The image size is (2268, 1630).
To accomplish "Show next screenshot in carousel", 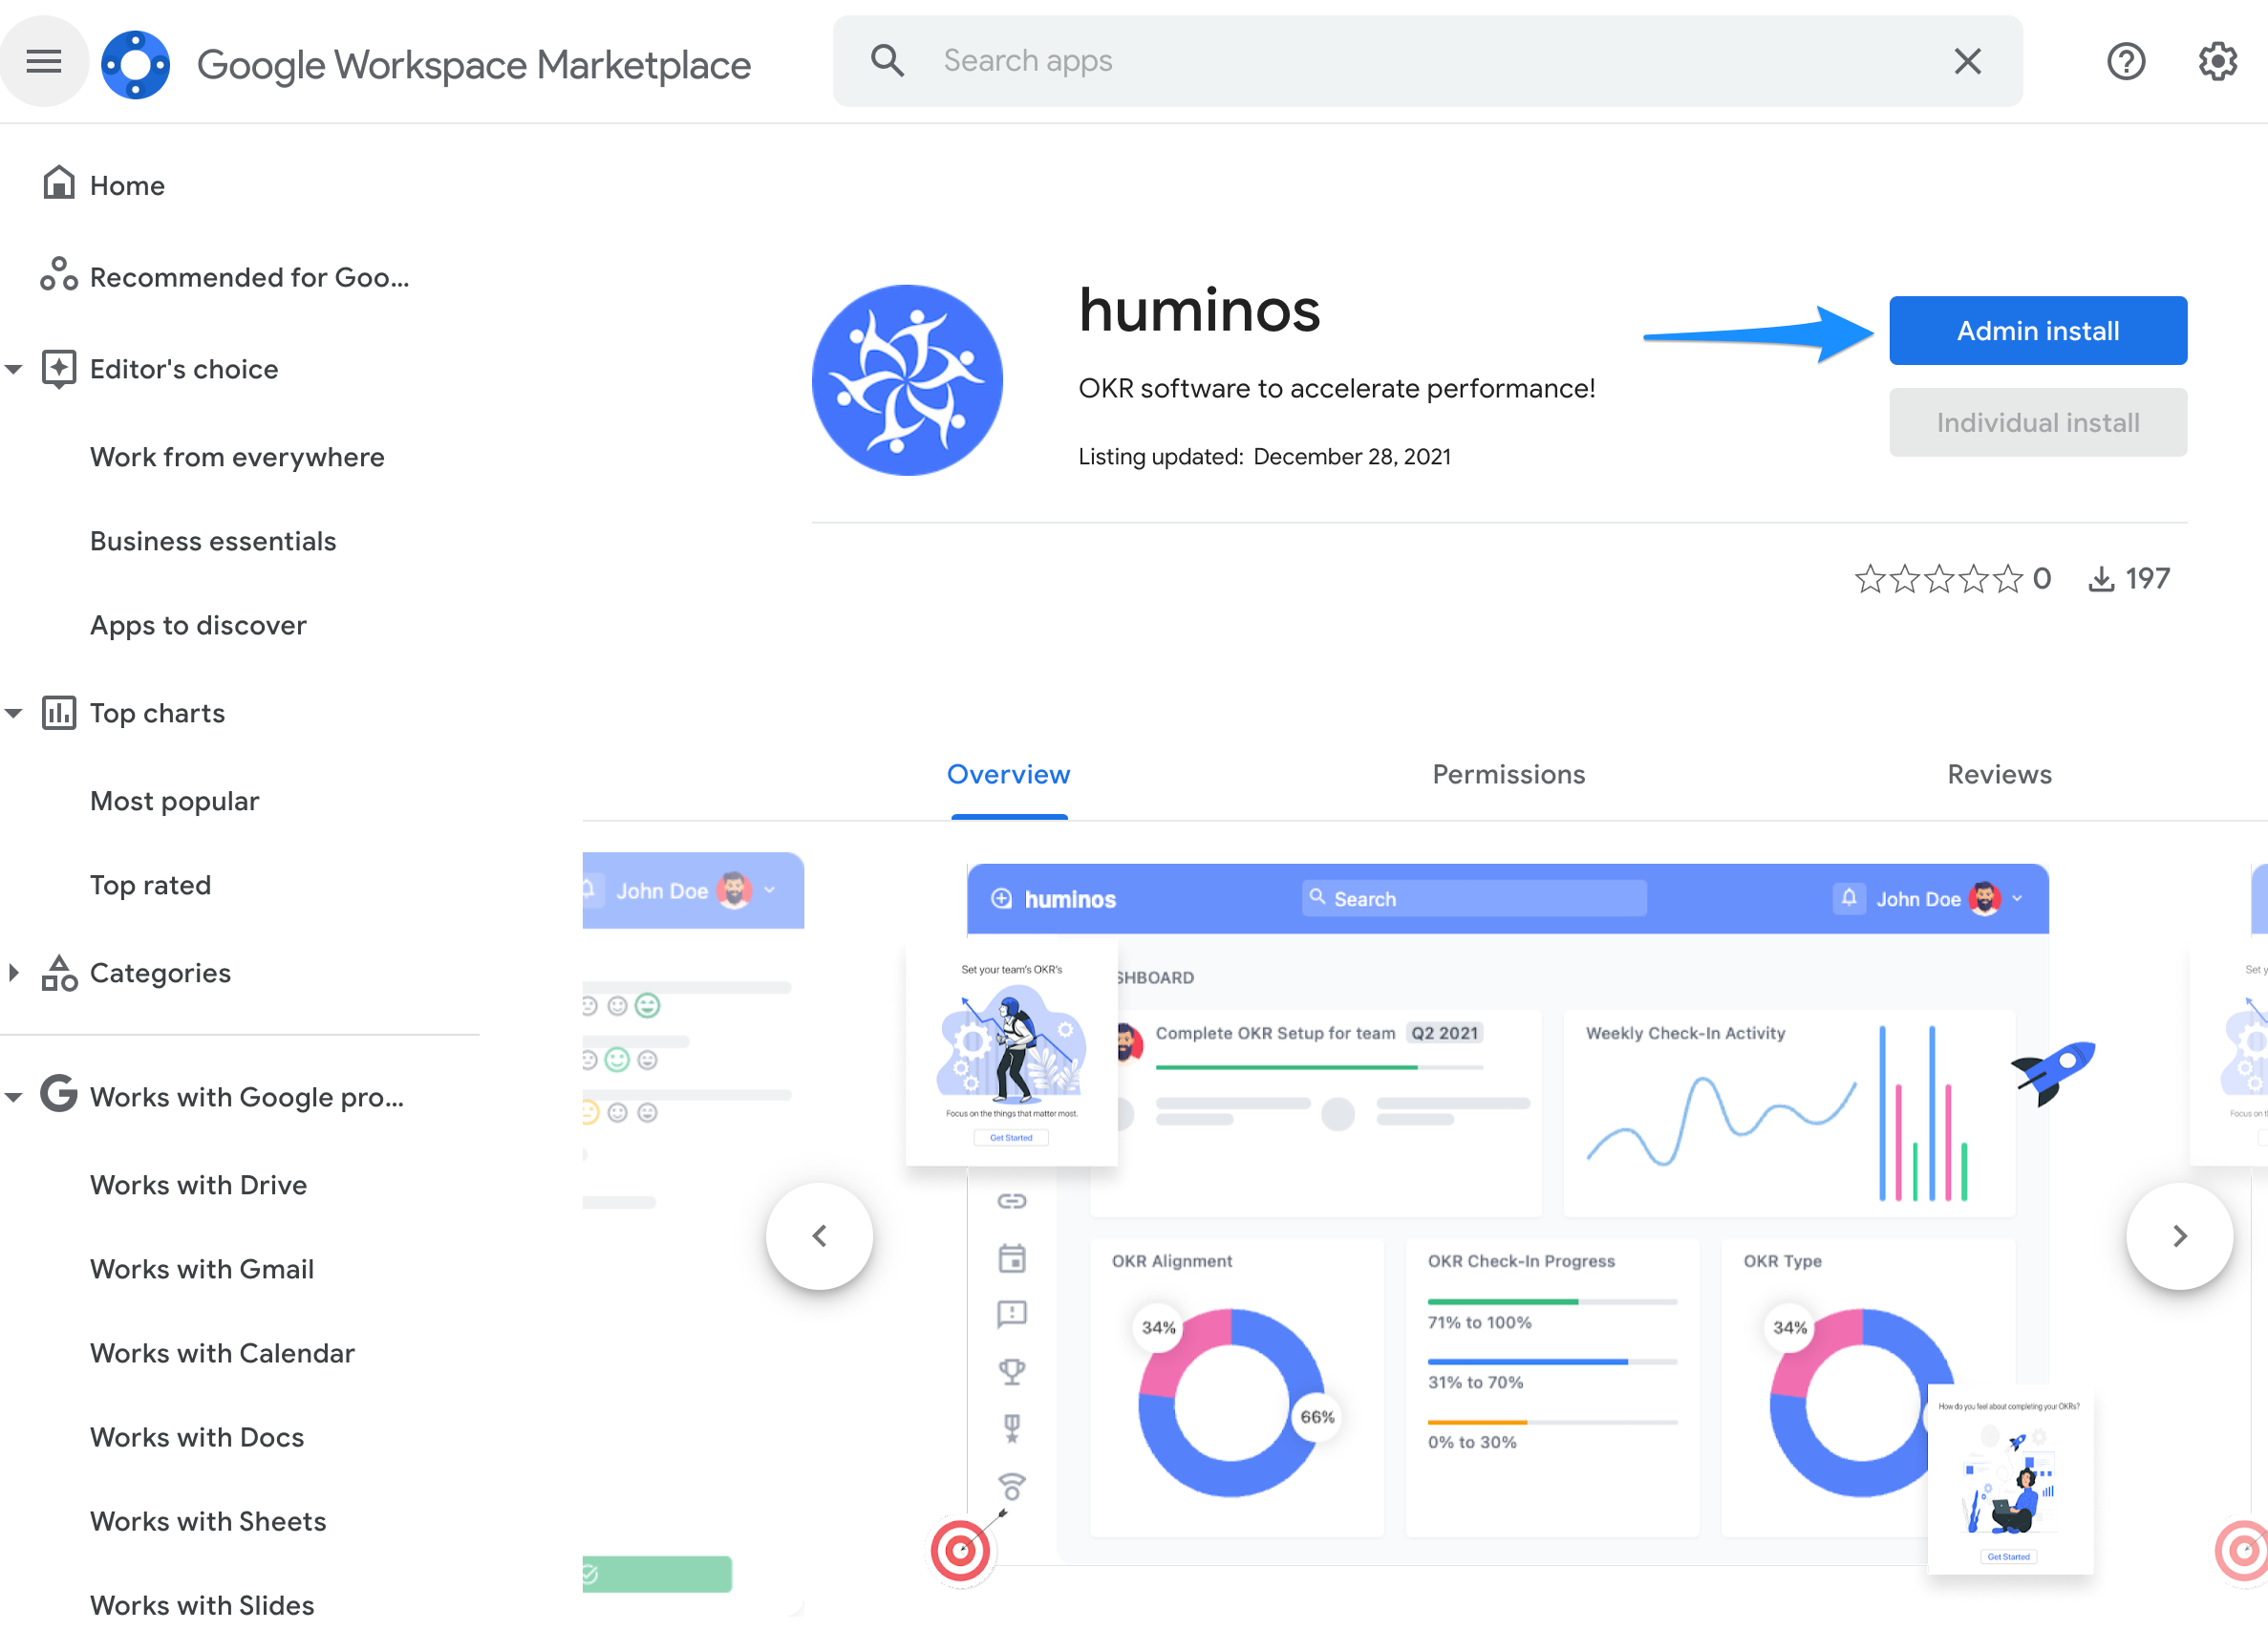I will tap(2179, 1236).
